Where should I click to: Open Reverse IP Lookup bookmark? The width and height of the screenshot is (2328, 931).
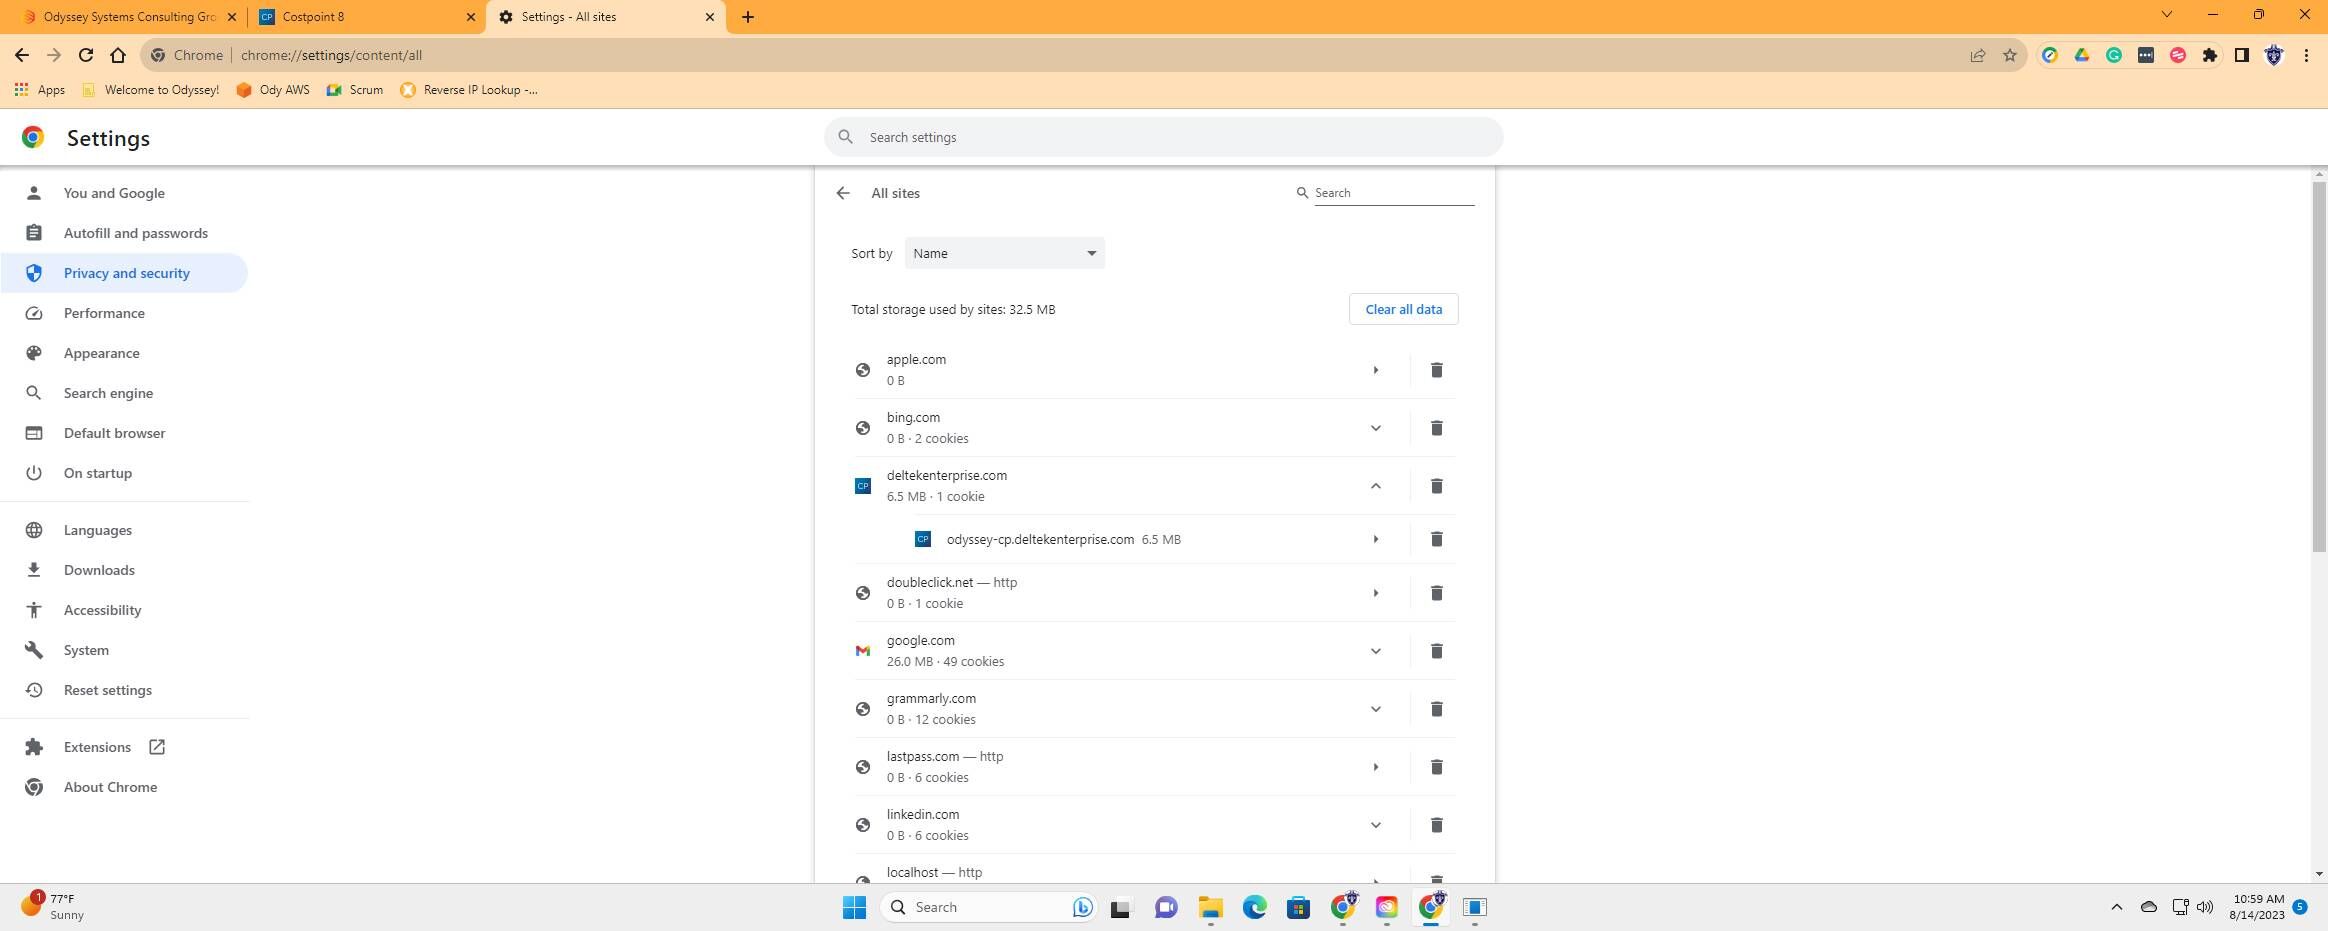click(x=469, y=90)
